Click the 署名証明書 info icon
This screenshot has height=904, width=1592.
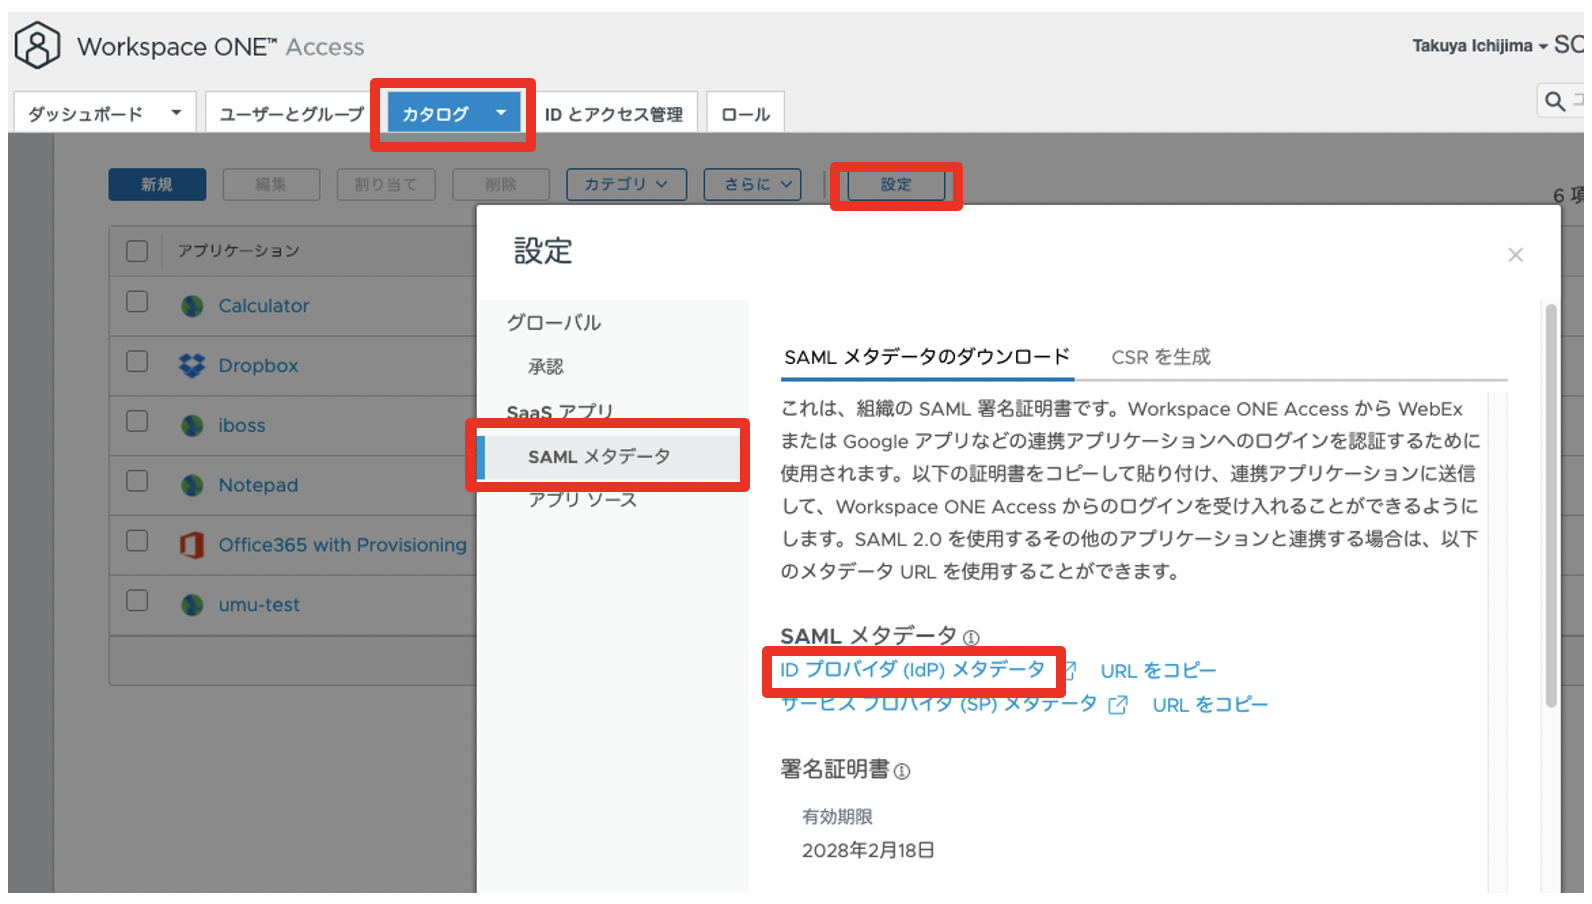(x=902, y=771)
